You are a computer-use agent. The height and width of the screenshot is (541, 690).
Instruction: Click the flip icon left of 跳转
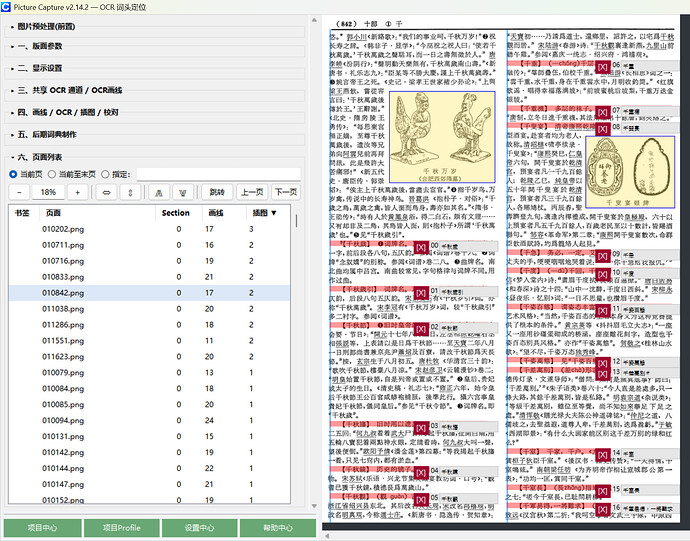183,192
